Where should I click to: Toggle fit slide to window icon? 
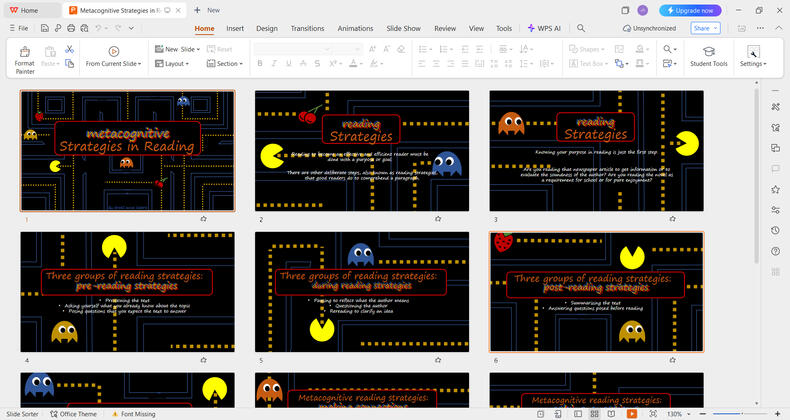coord(653,414)
